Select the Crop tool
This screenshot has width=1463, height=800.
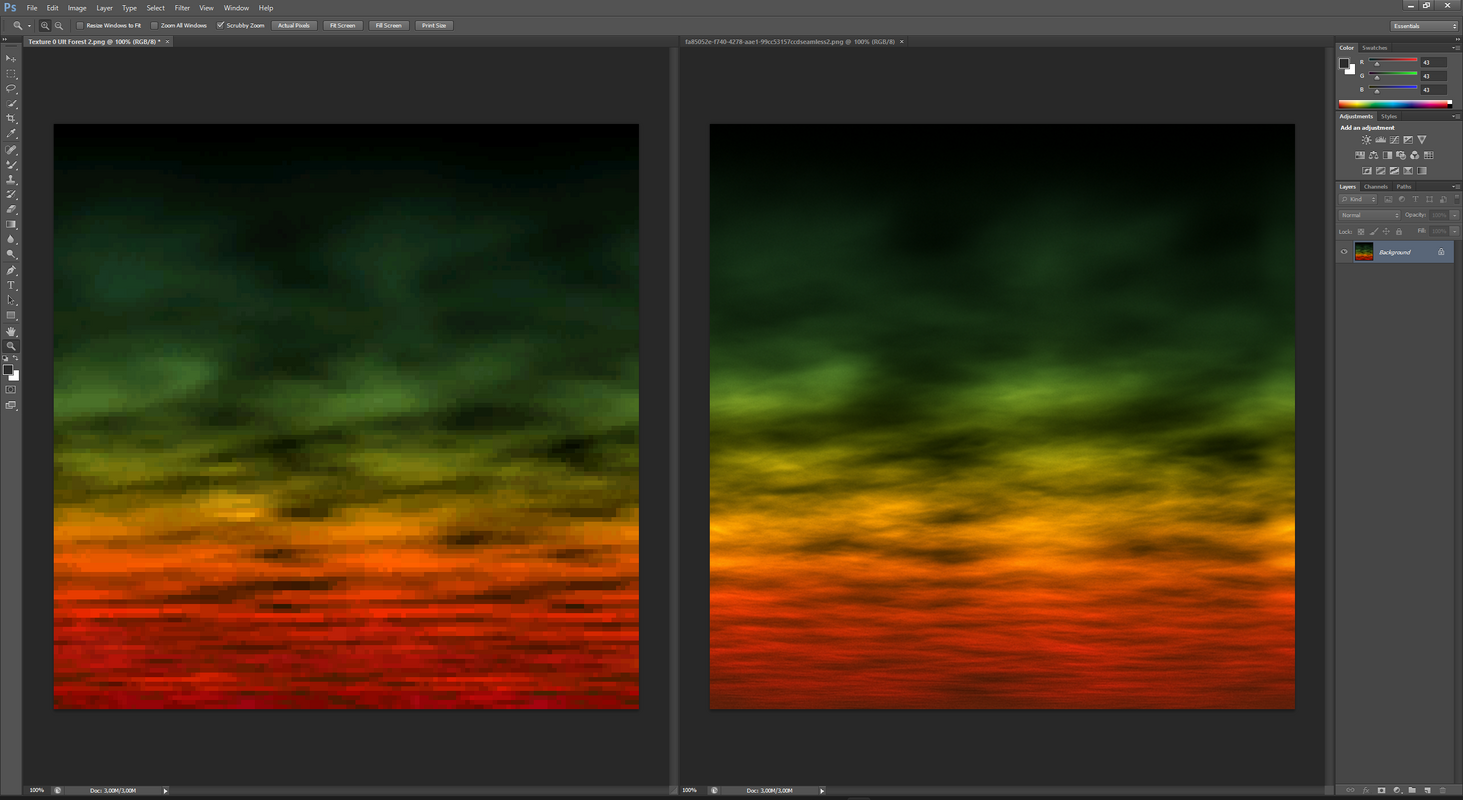pyautogui.click(x=11, y=119)
